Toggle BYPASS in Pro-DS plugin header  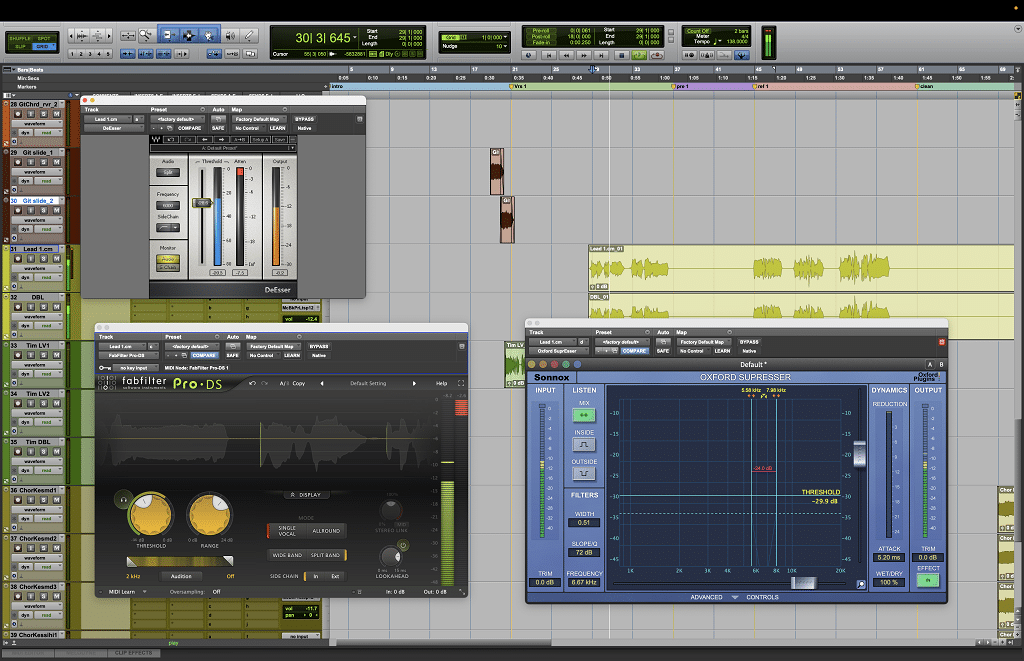click(319, 346)
